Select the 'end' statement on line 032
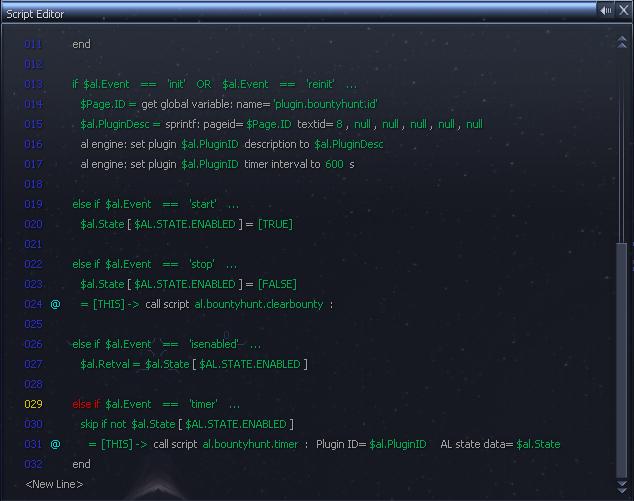 81,464
